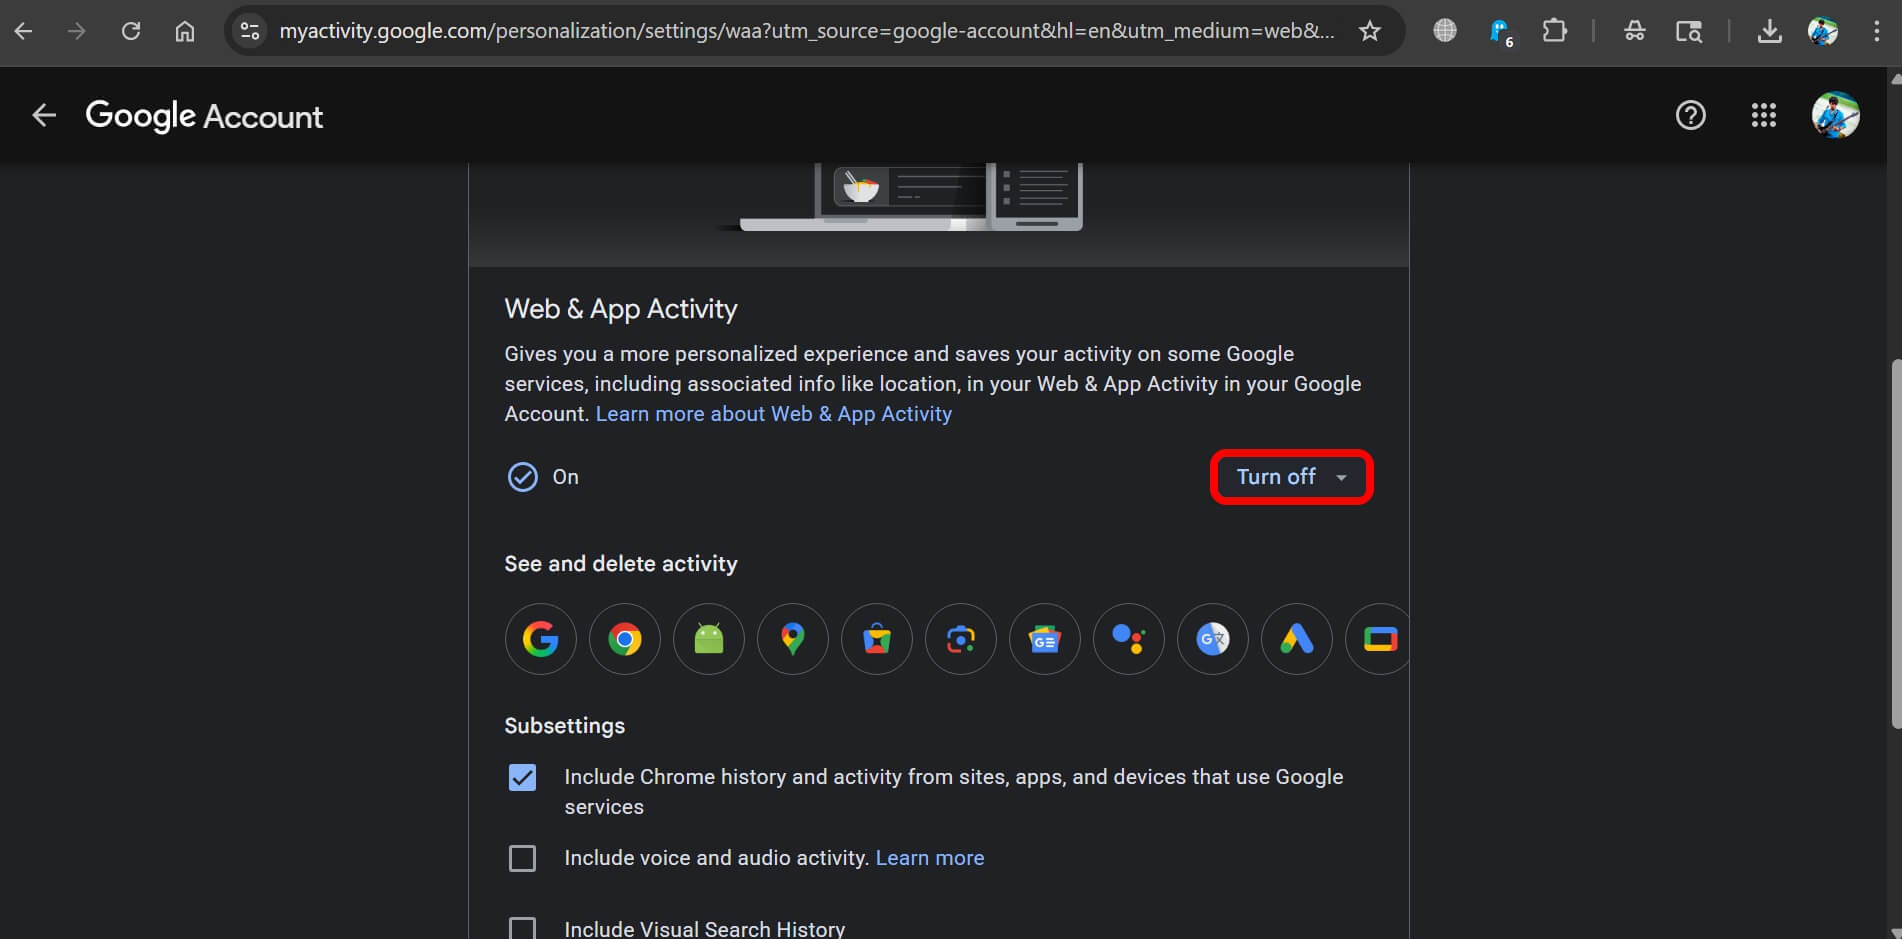Open the browser home page
The image size is (1902, 939).
click(x=185, y=31)
